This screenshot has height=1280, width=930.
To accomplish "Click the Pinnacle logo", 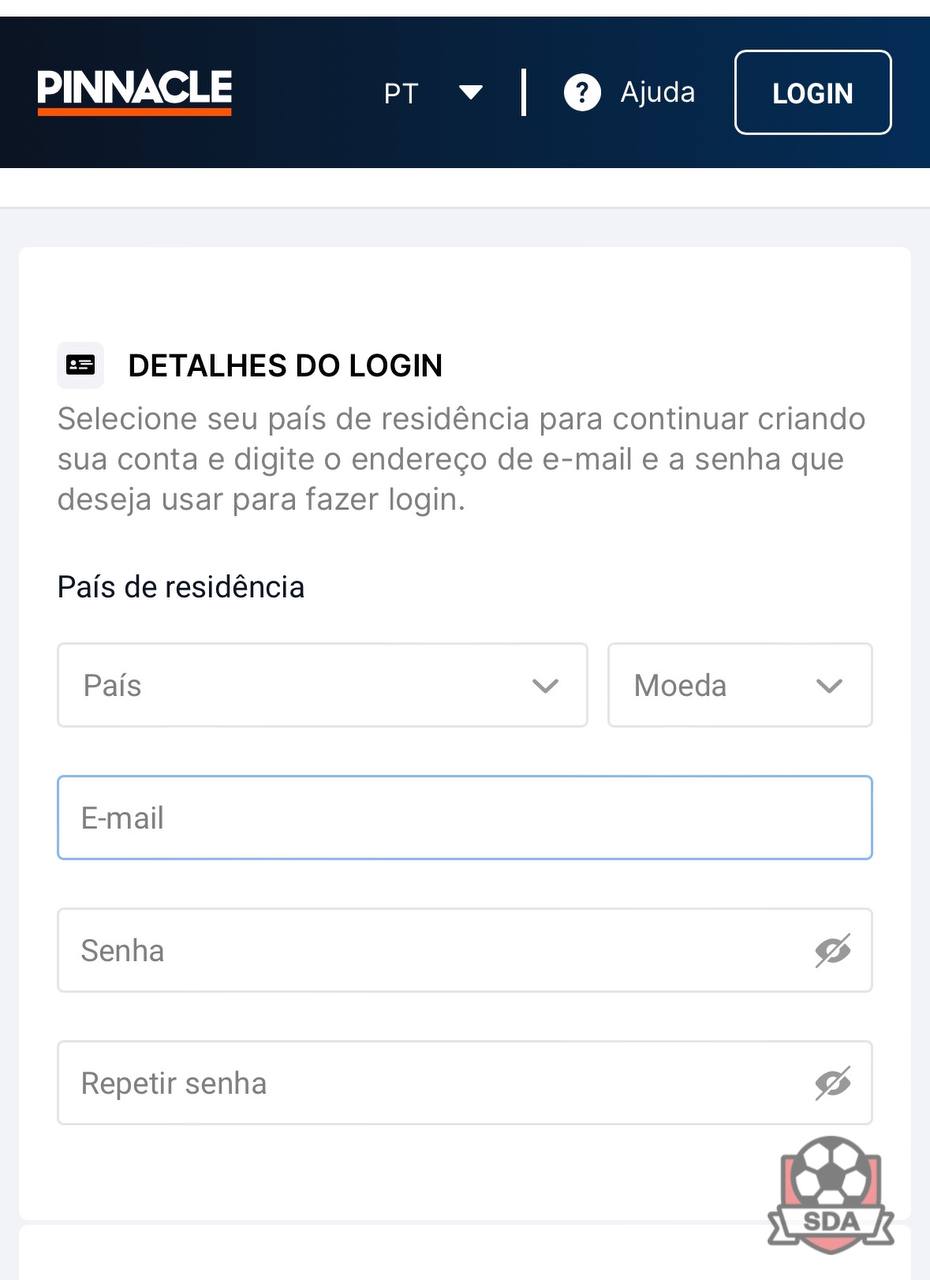I will (x=135, y=92).
